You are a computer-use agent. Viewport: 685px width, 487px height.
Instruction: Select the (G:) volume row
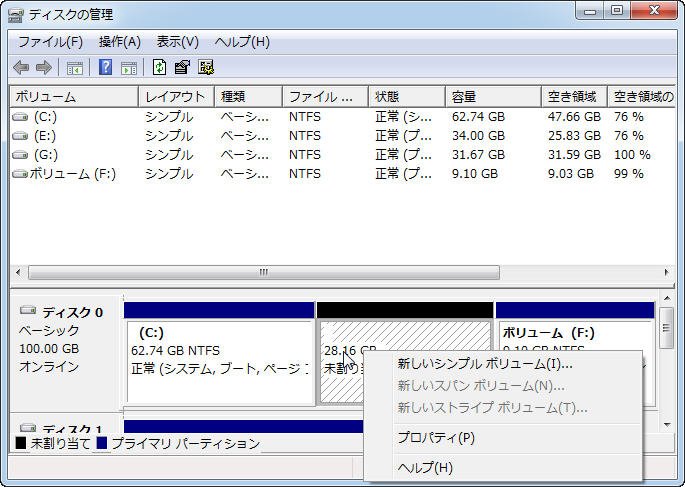click(x=342, y=155)
